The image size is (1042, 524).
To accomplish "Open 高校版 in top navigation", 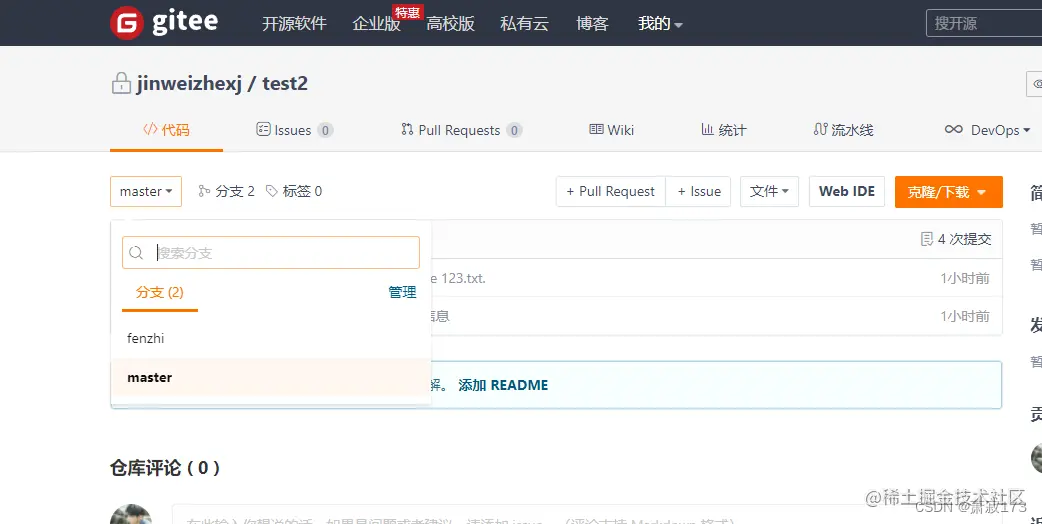I will click(x=451, y=24).
